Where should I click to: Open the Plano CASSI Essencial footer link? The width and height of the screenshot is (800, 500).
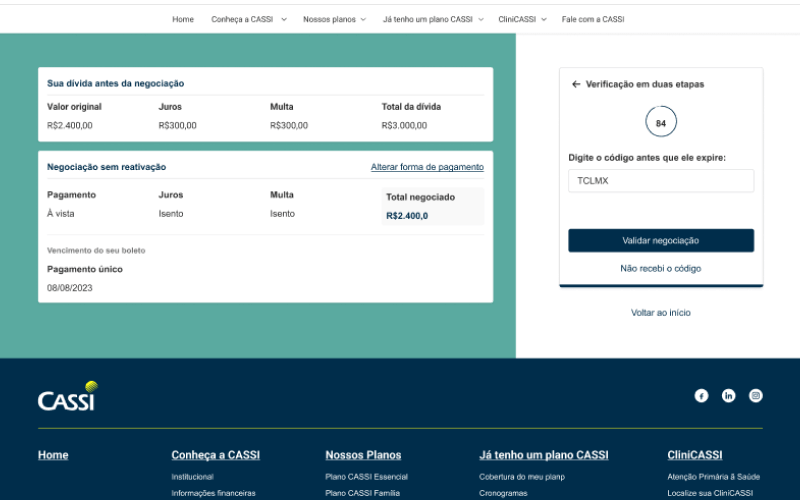coord(366,477)
